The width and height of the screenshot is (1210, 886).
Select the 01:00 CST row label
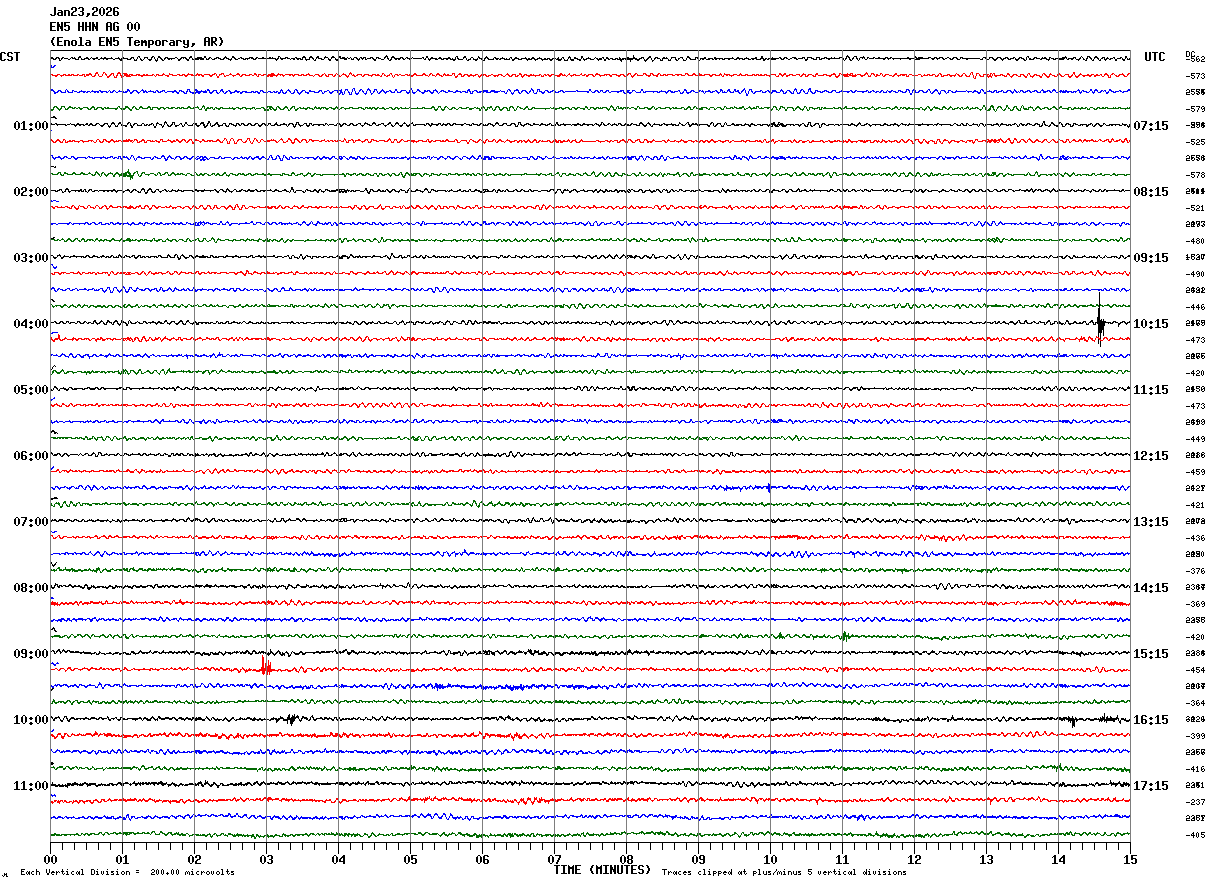click(x=30, y=126)
